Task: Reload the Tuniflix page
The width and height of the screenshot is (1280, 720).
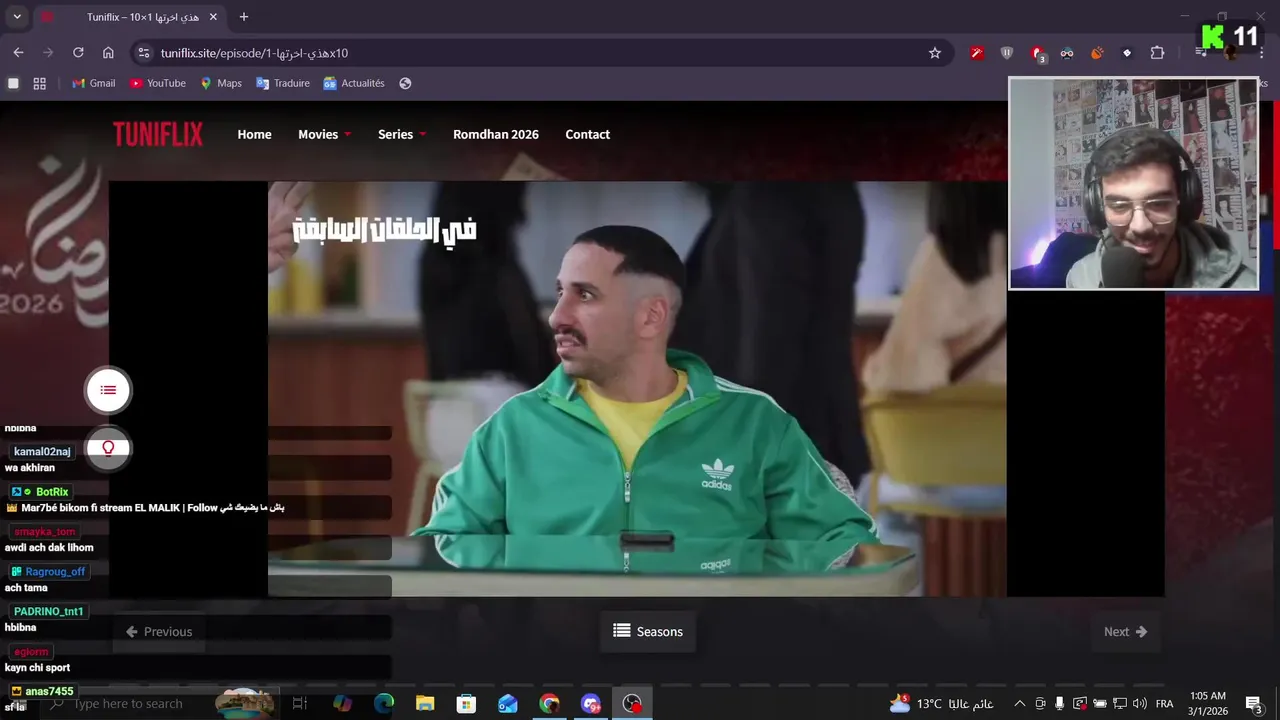Action: (x=78, y=53)
